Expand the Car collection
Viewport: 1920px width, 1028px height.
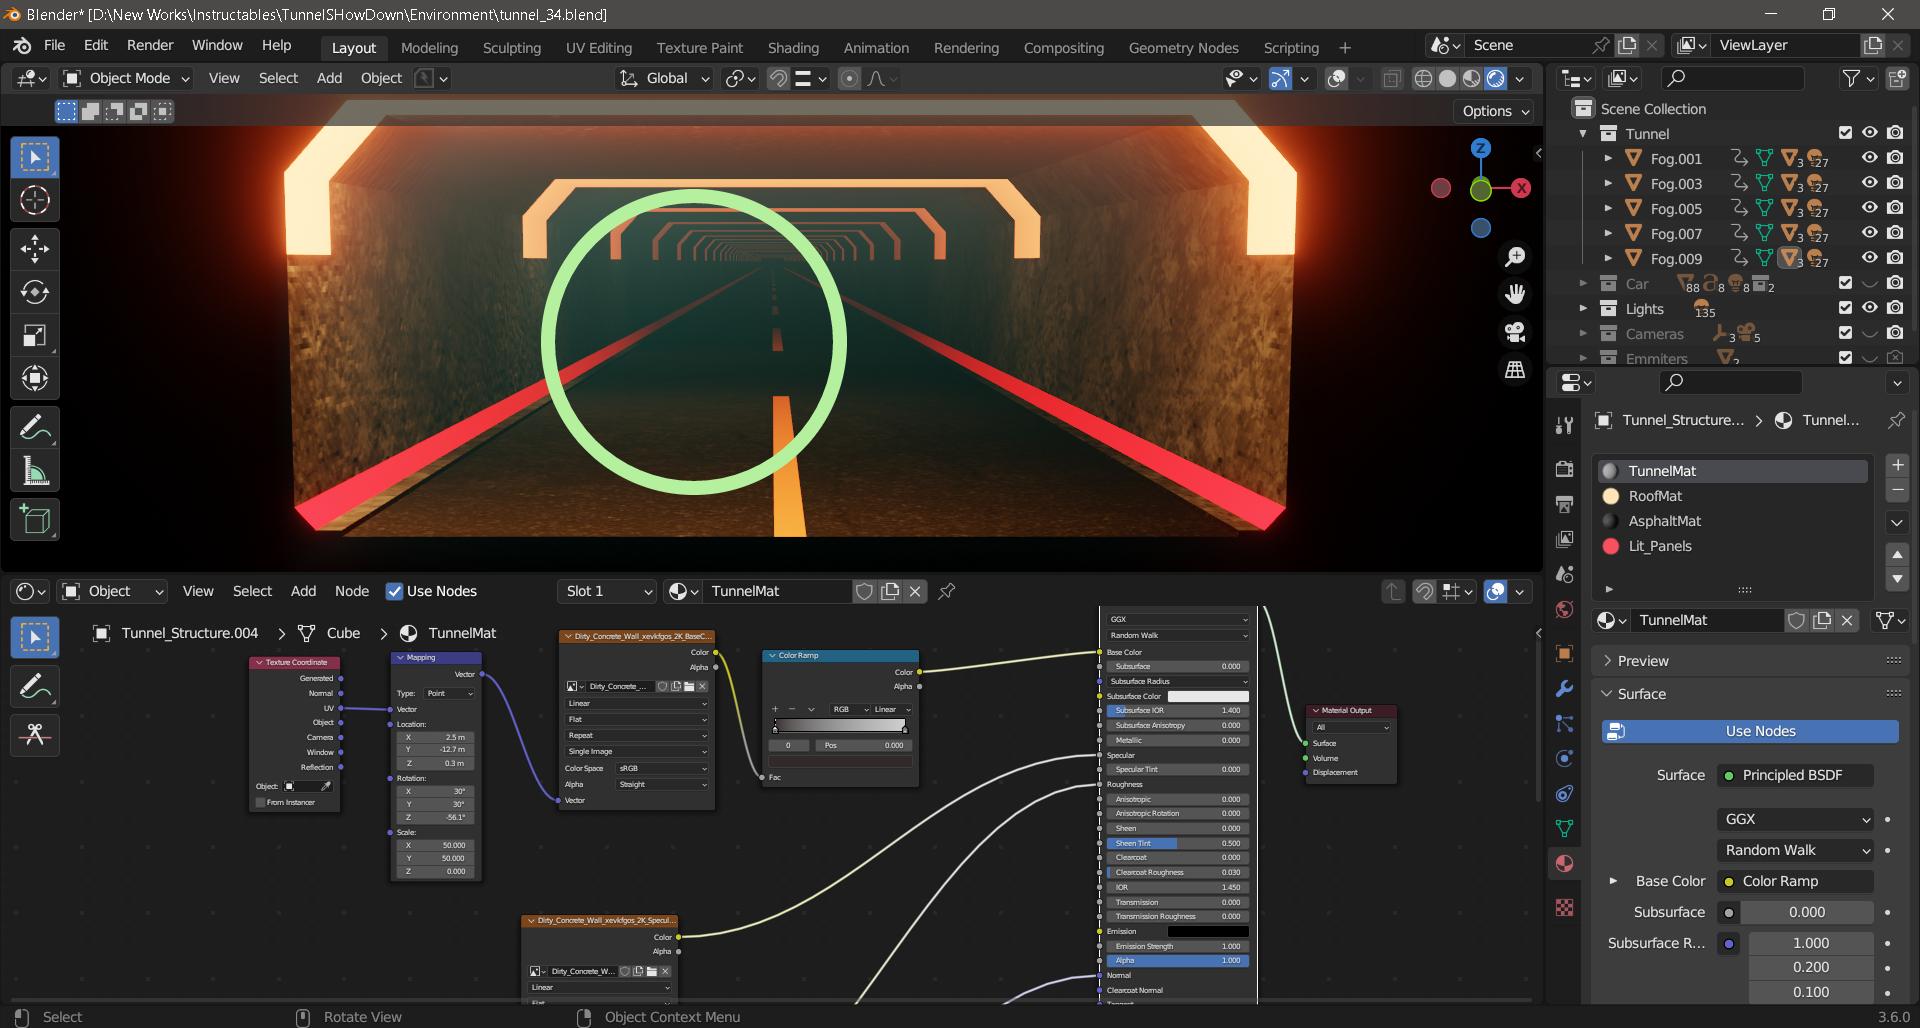pos(1583,283)
